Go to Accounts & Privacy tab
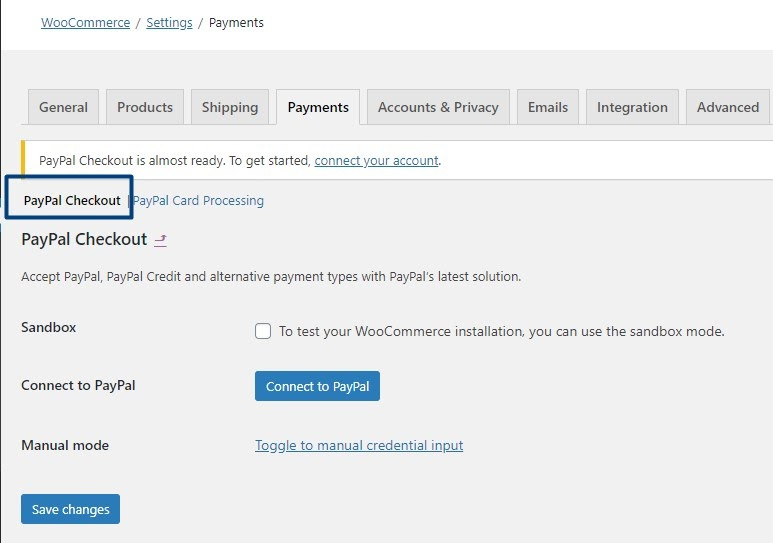Image resolution: width=773 pixels, height=543 pixels. (x=438, y=107)
